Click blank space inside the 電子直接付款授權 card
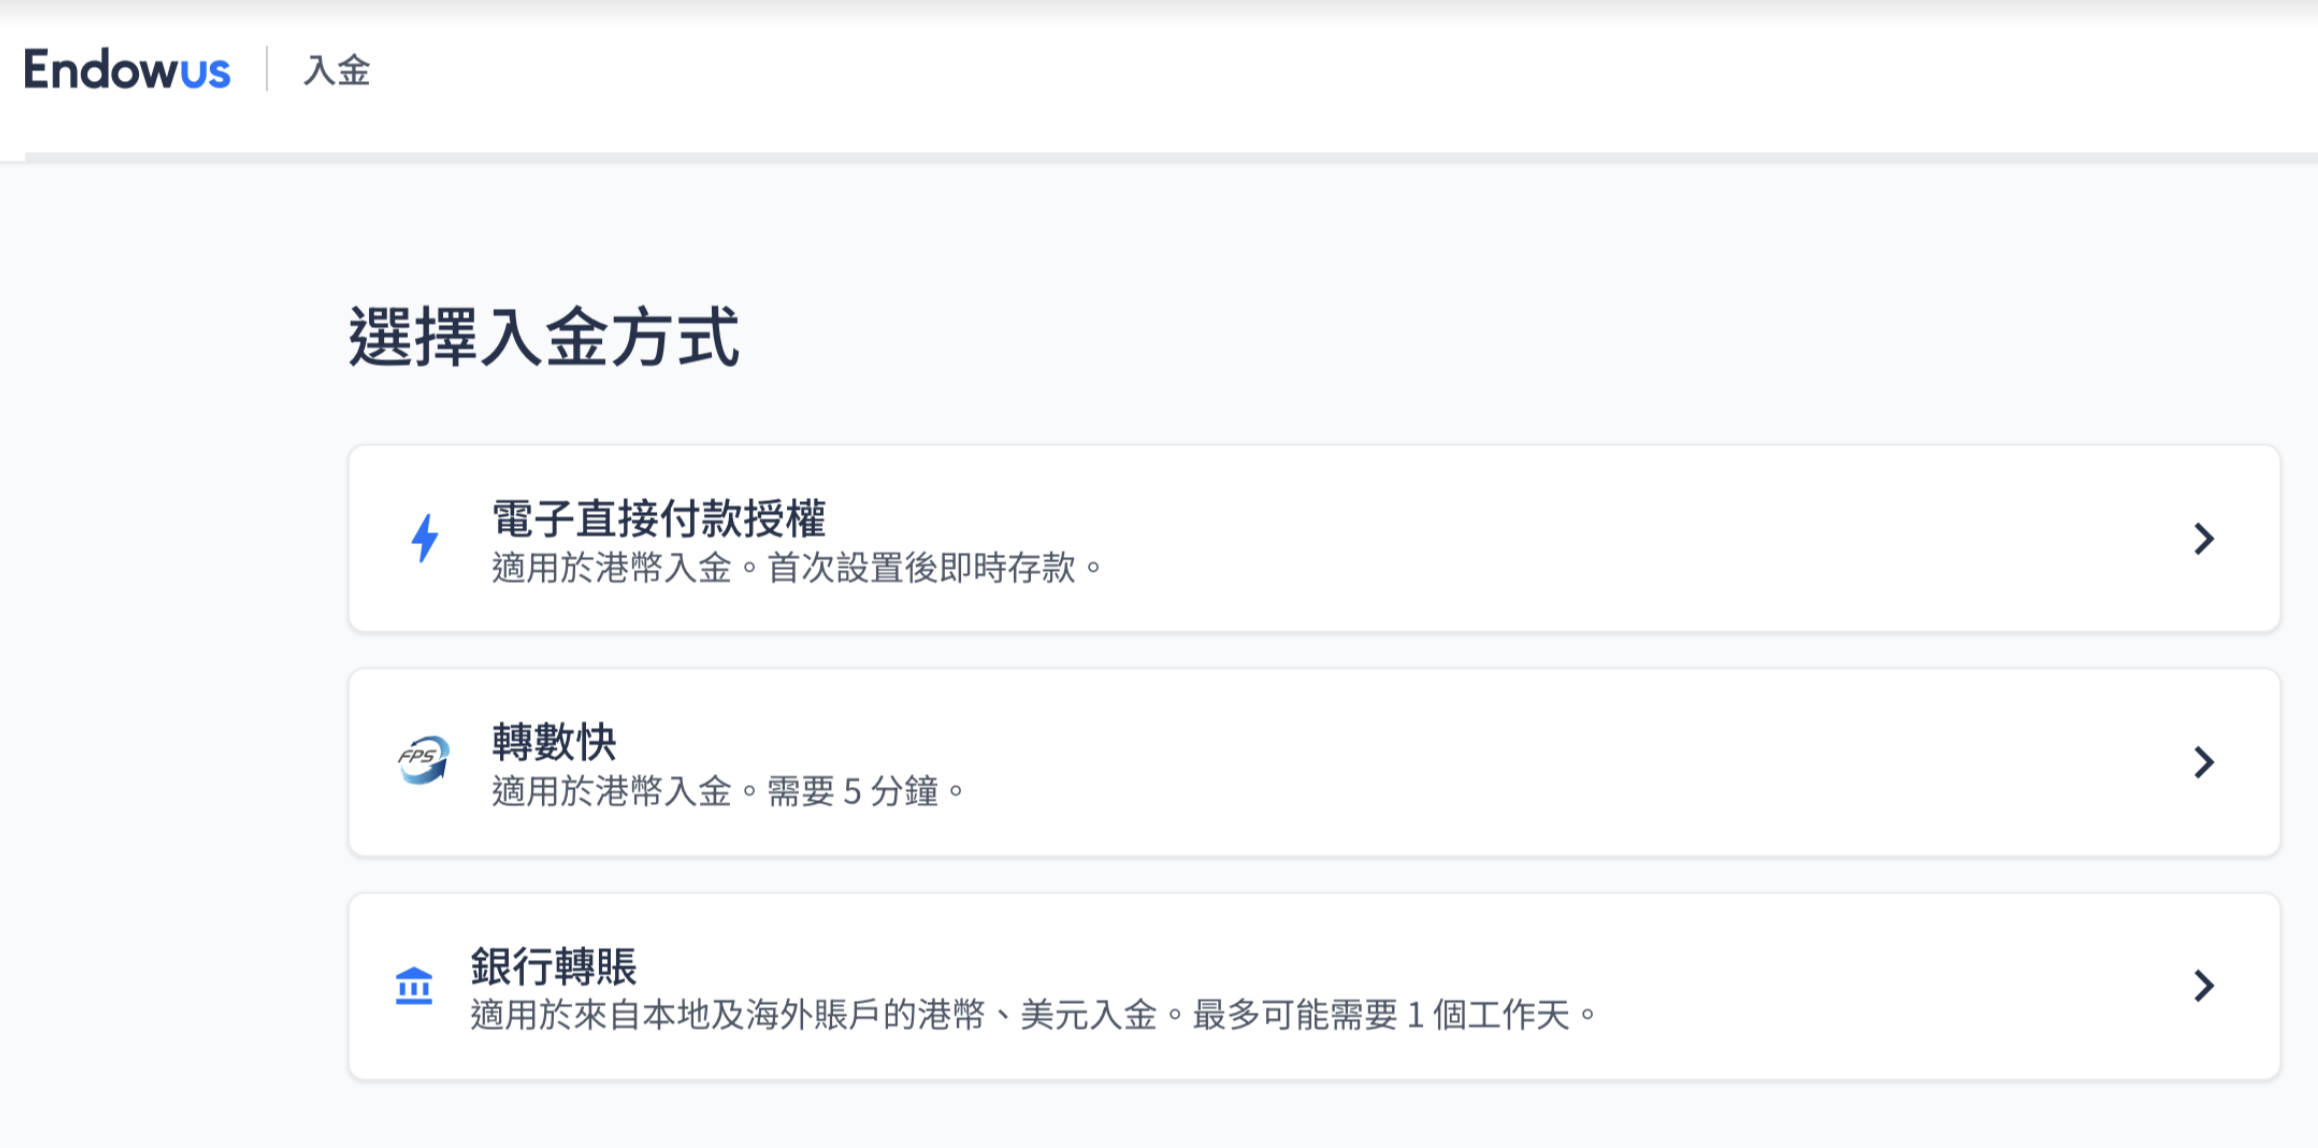 tap(1600, 539)
